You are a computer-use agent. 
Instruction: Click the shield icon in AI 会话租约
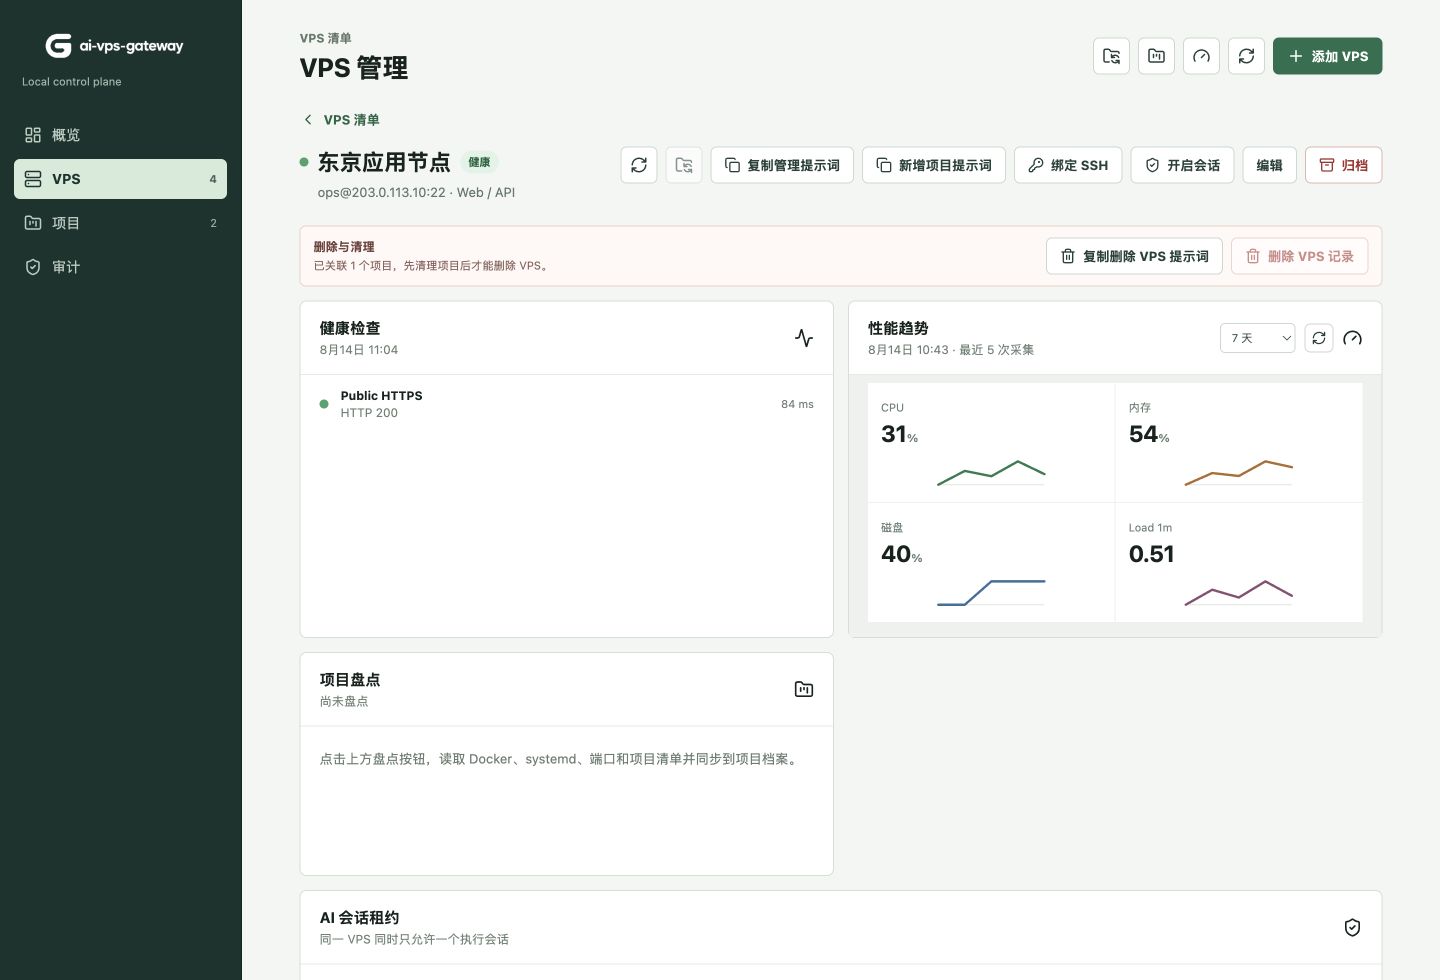tap(1352, 927)
